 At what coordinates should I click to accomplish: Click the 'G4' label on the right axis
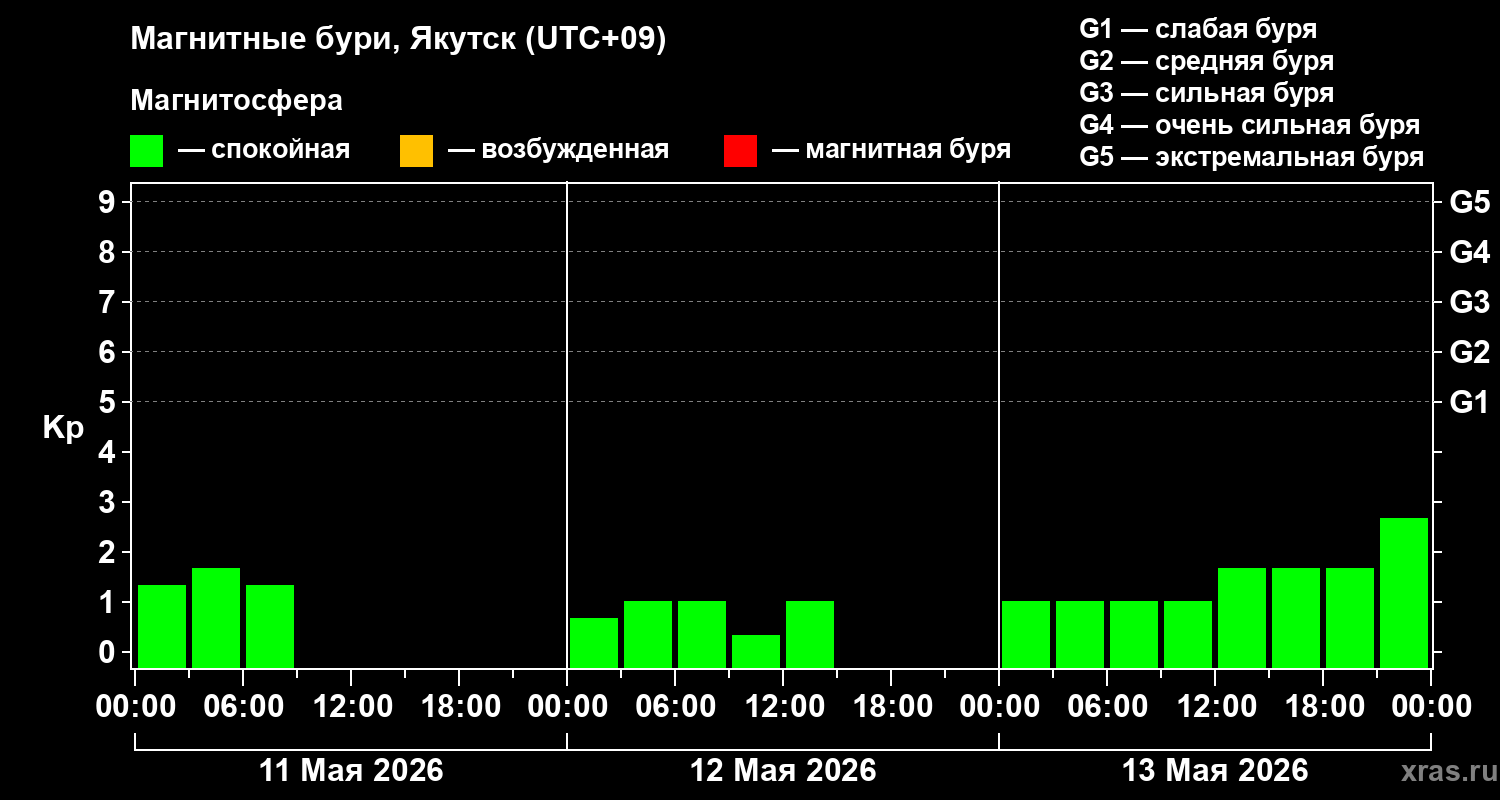tap(1469, 252)
